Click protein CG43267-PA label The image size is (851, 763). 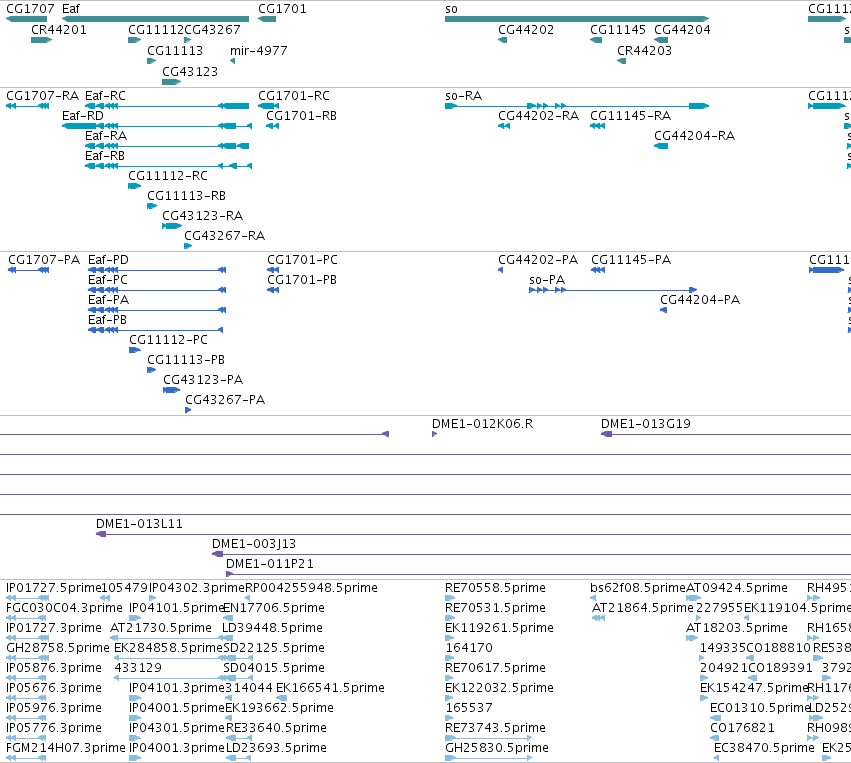(x=225, y=400)
